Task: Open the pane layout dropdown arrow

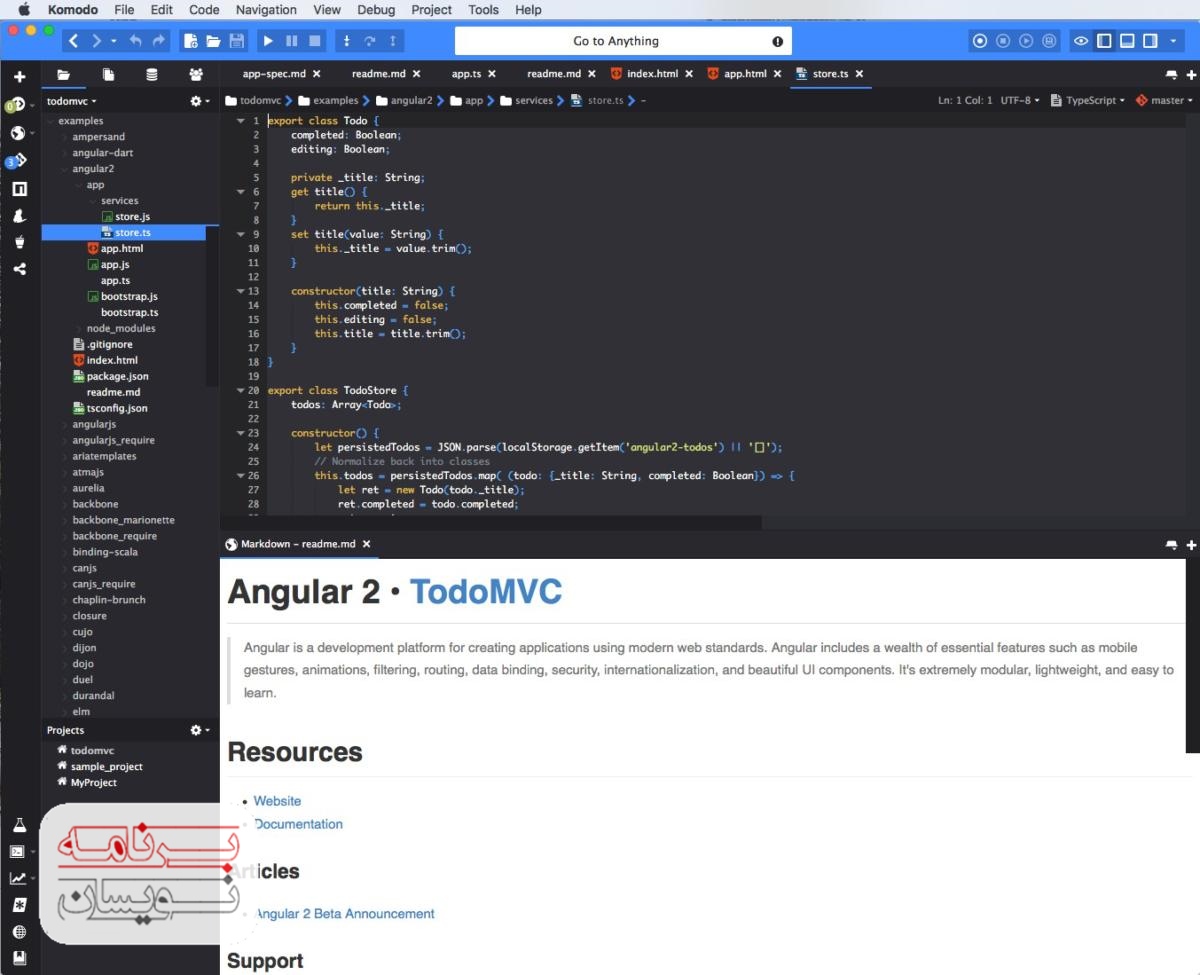Action: pyautogui.click(x=1172, y=41)
